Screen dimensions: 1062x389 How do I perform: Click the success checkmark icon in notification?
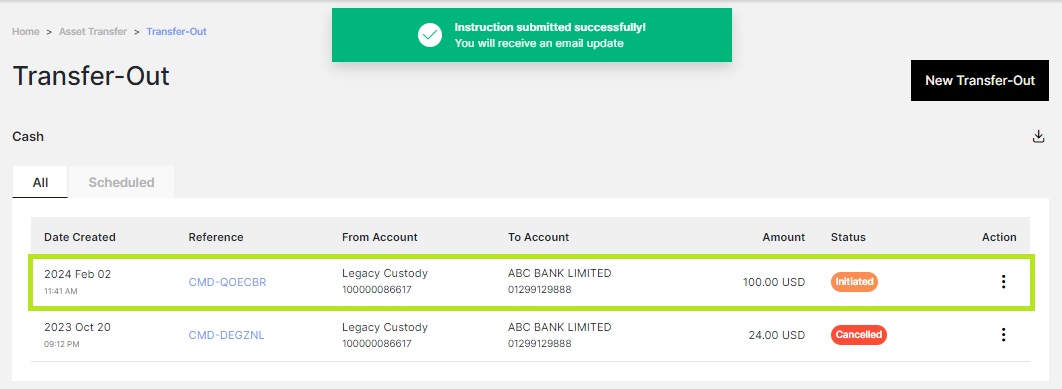coord(429,35)
